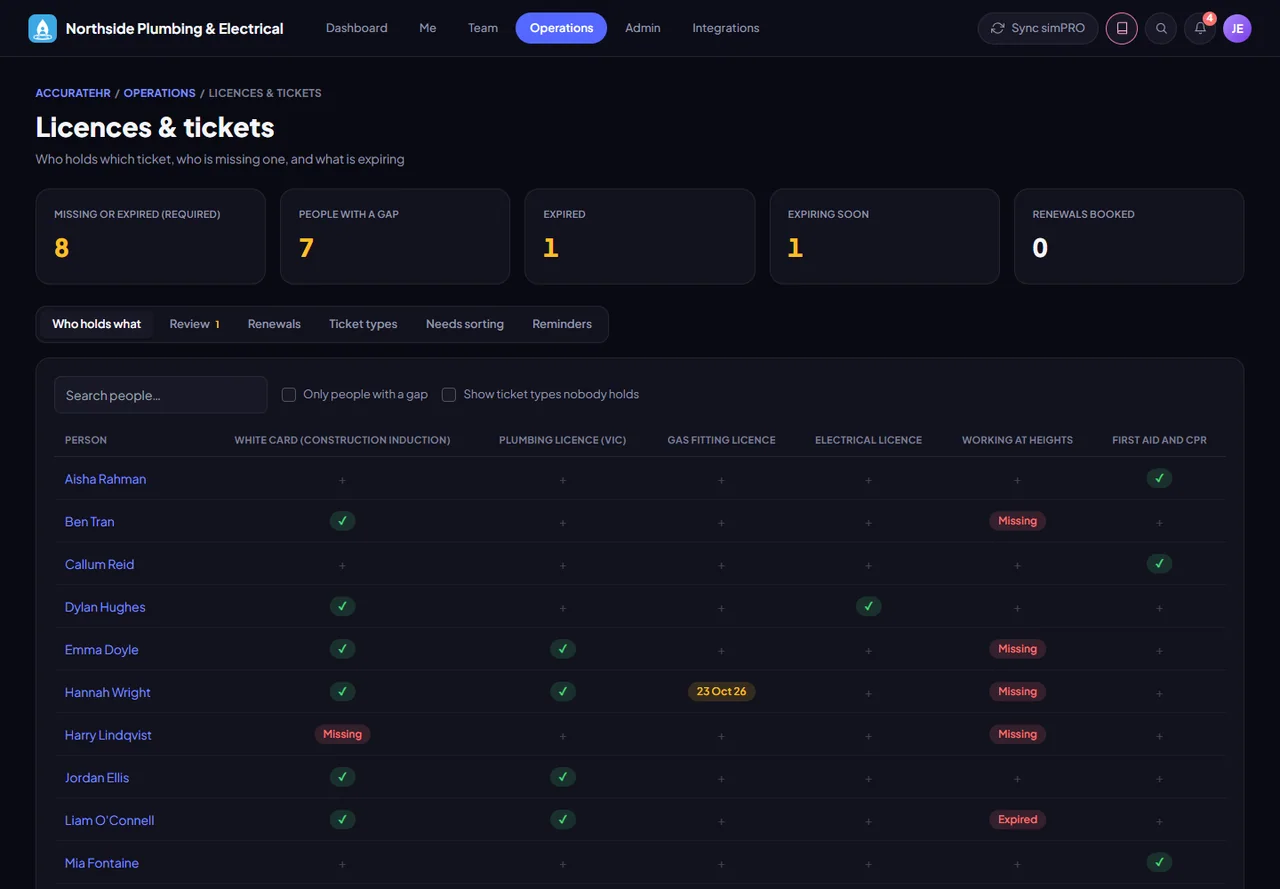Open the Ticket types tab
The height and width of the screenshot is (889, 1280).
tap(363, 324)
